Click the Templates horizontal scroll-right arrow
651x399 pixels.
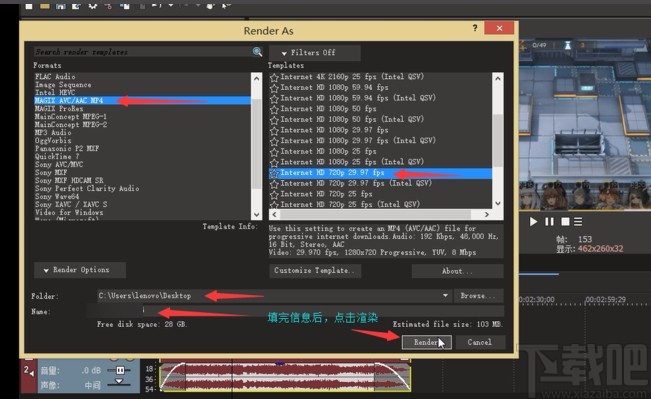click(487, 214)
